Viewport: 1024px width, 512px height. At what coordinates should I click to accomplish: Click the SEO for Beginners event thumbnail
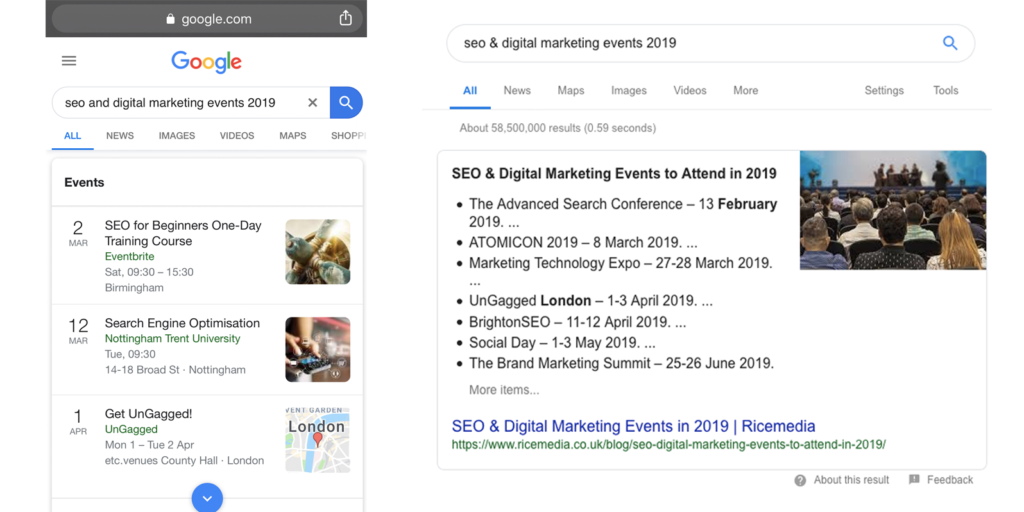[x=317, y=251]
